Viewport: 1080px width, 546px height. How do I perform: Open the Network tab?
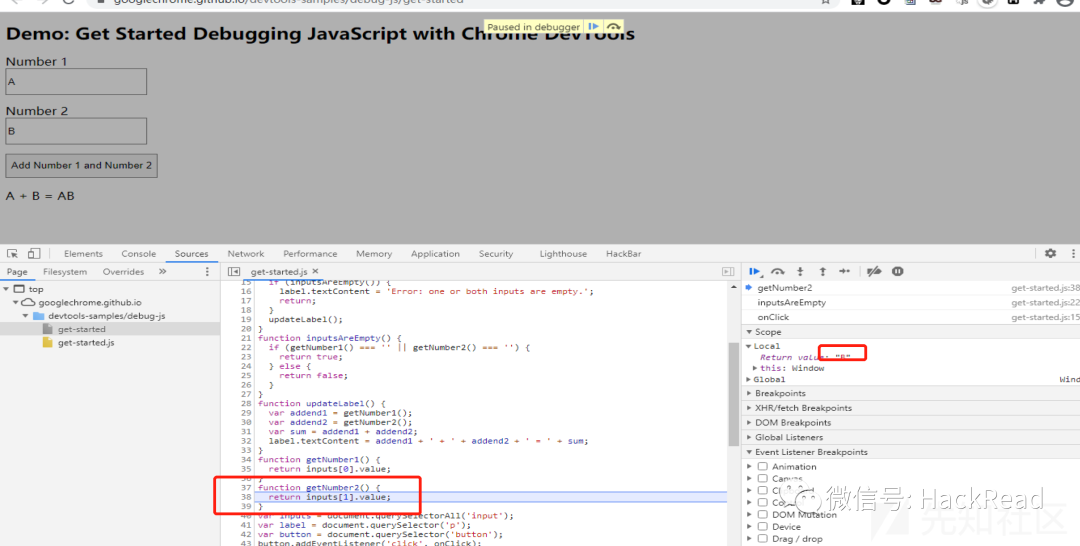click(246, 253)
